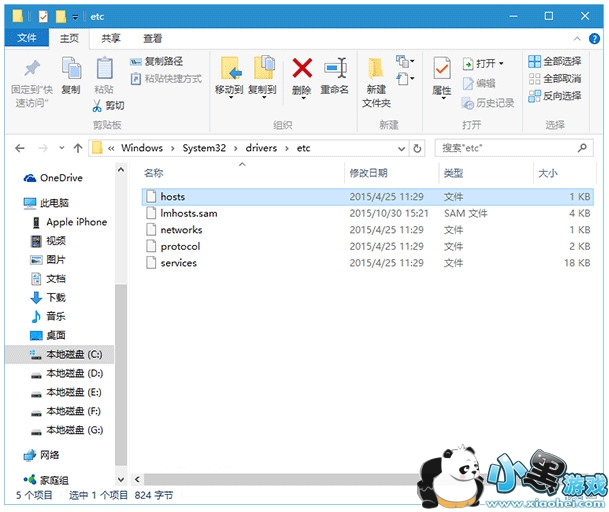Open the Music folder in sidebar
This screenshot has height=512, width=609.
[48, 316]
